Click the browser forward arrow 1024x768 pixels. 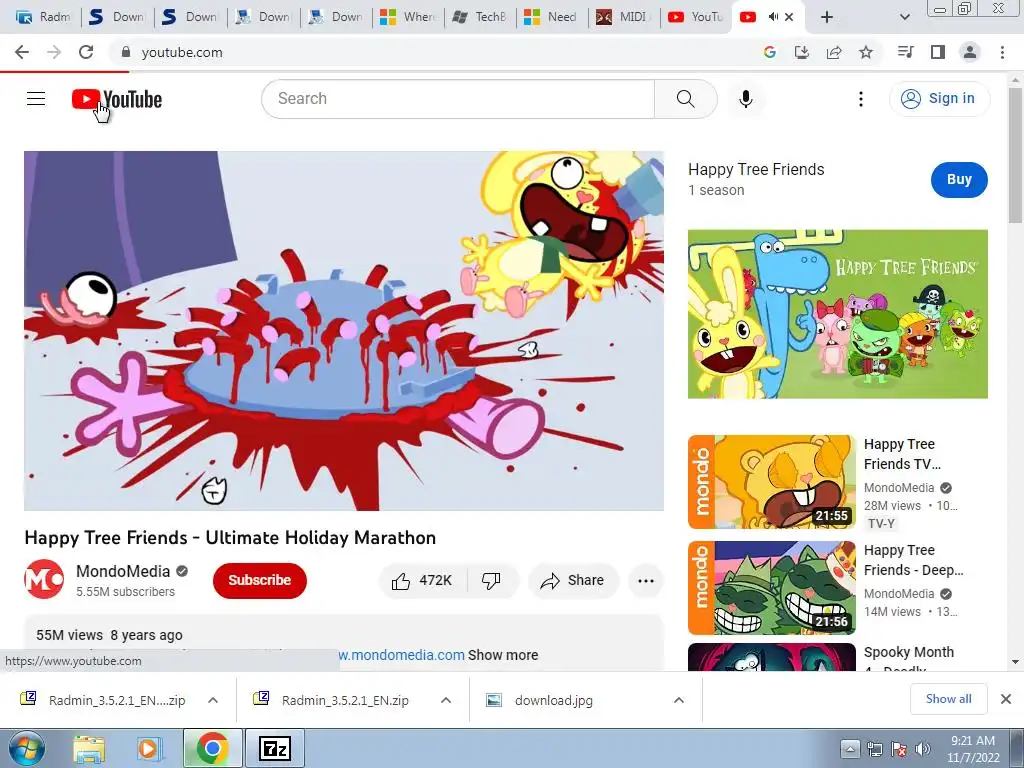pyautogui.click(x=54, y=52)
